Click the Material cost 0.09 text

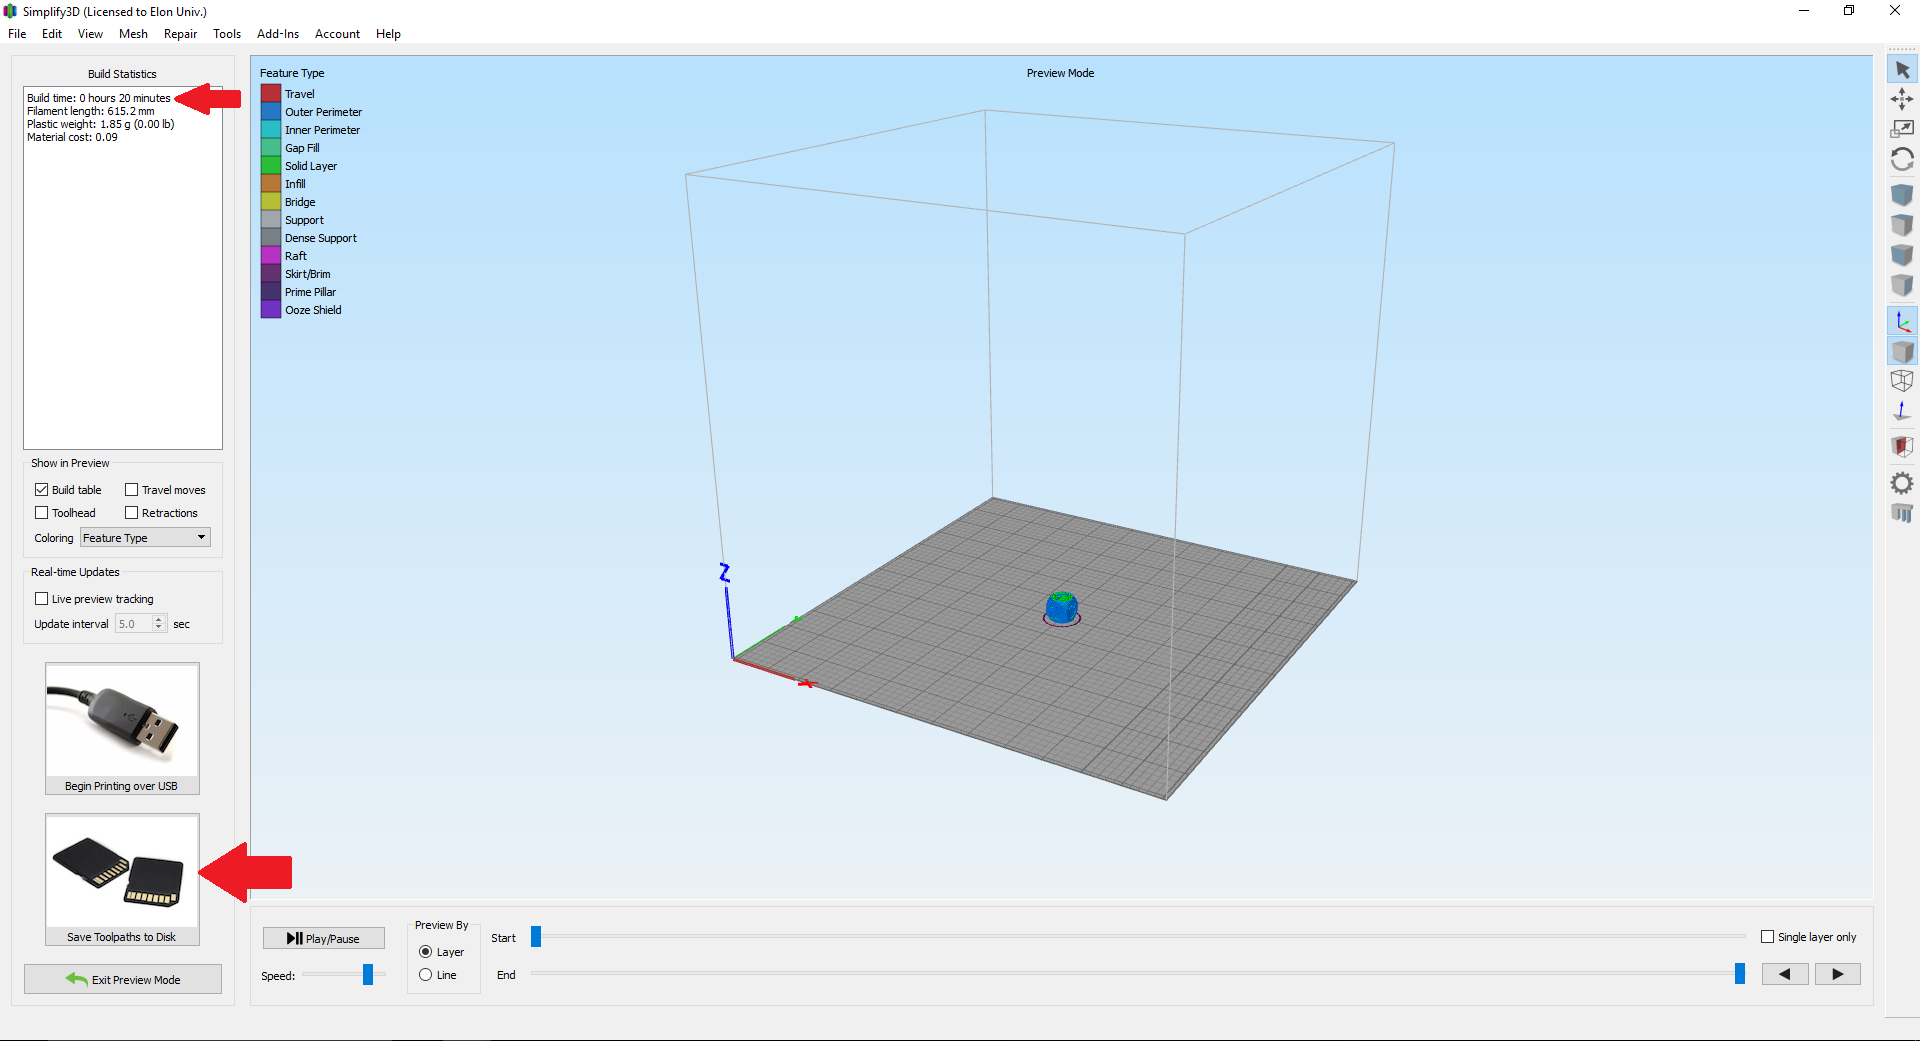72,137
